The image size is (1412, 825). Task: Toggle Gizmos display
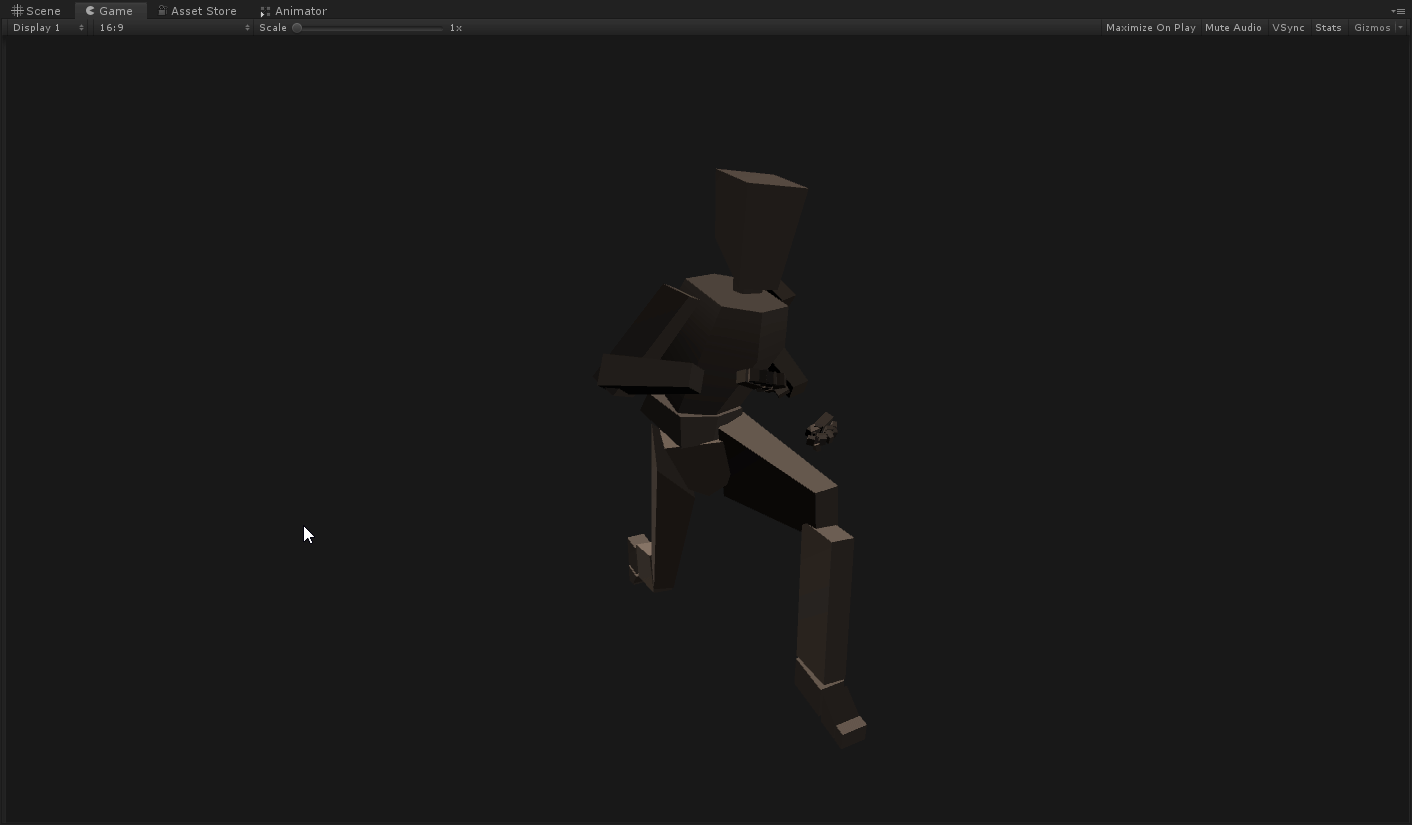pyautogui.click(x=1372, y=28)
